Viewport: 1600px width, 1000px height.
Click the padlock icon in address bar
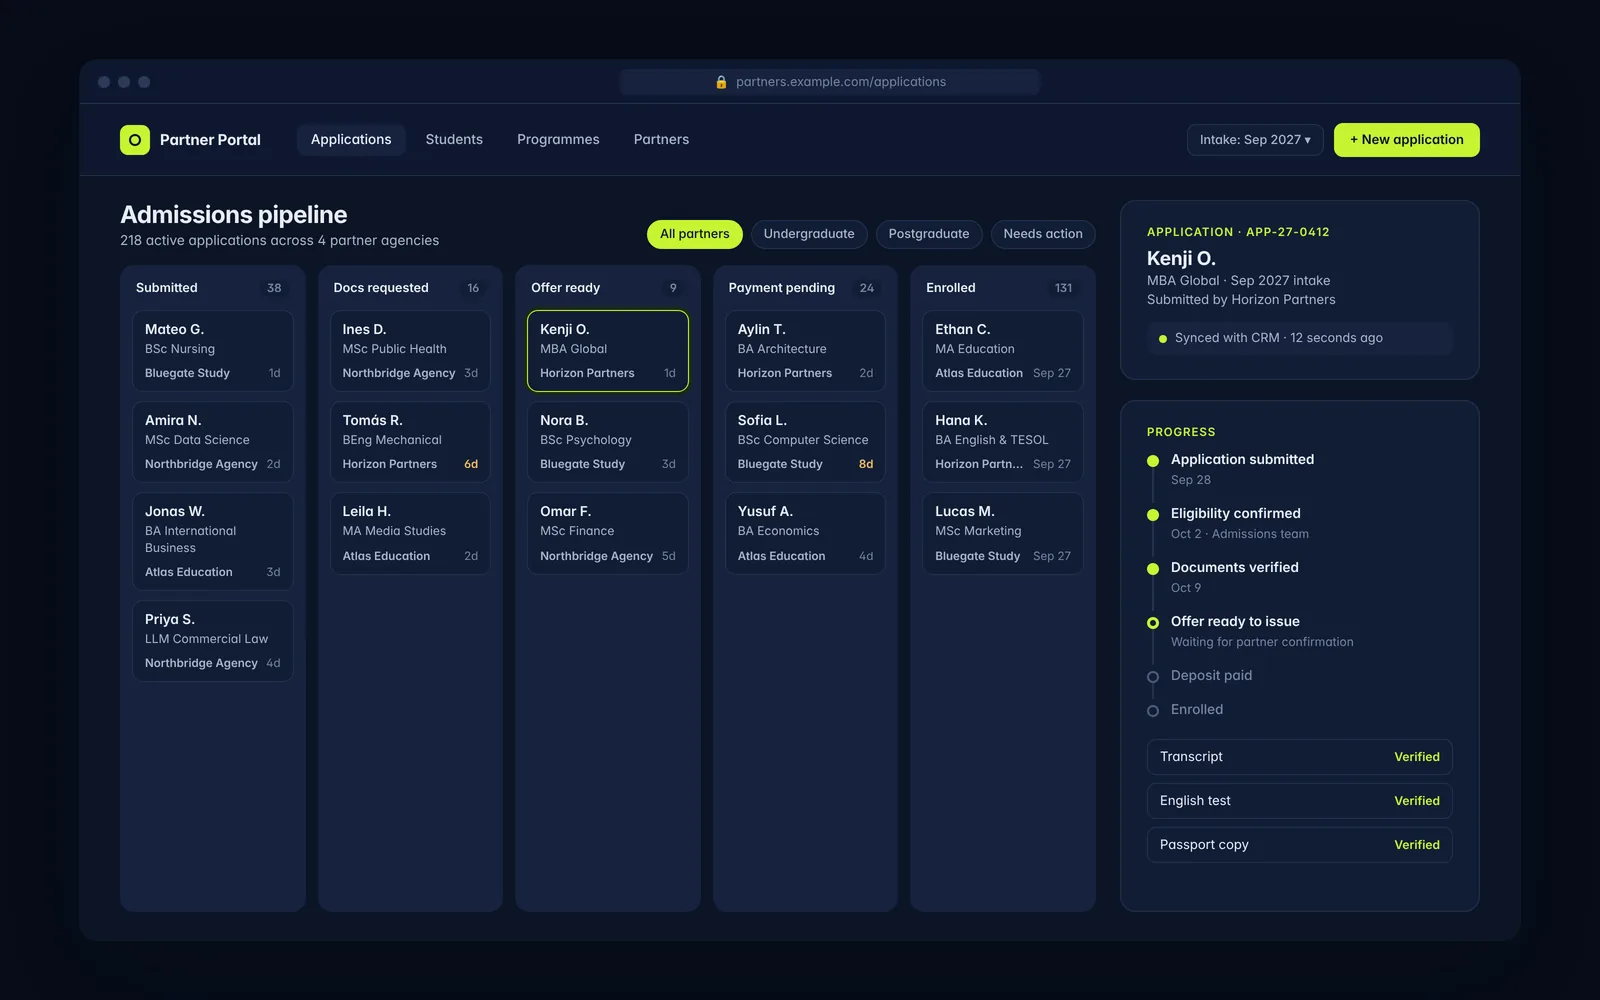(x=721, y=82)
